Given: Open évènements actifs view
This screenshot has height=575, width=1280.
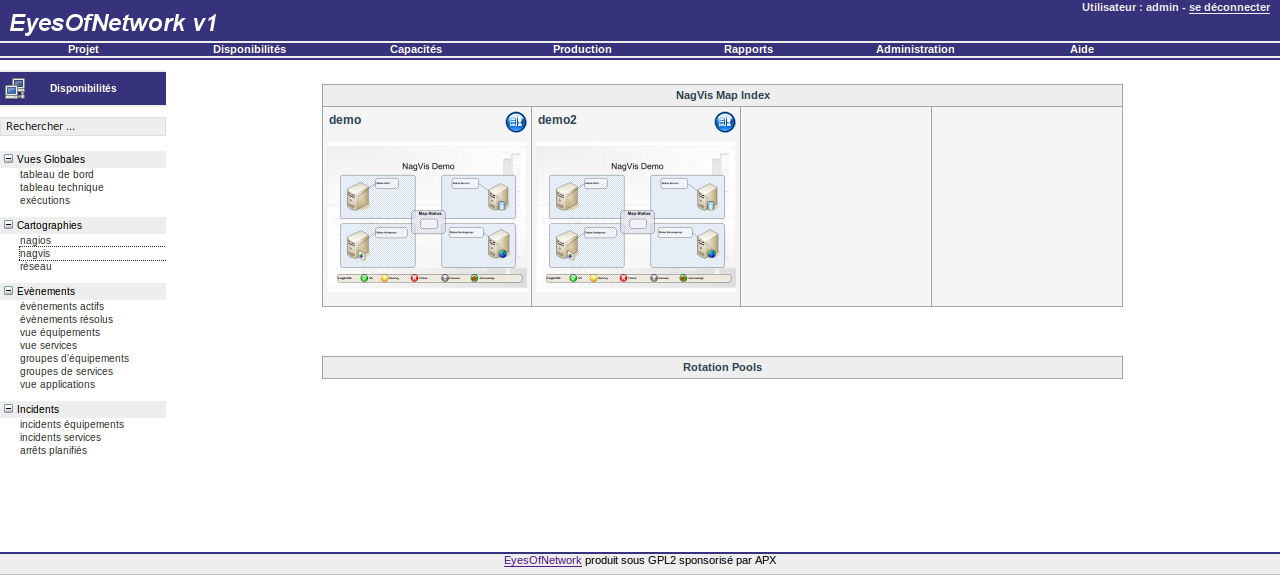Looking at the screenshot, I should [62, 306].
